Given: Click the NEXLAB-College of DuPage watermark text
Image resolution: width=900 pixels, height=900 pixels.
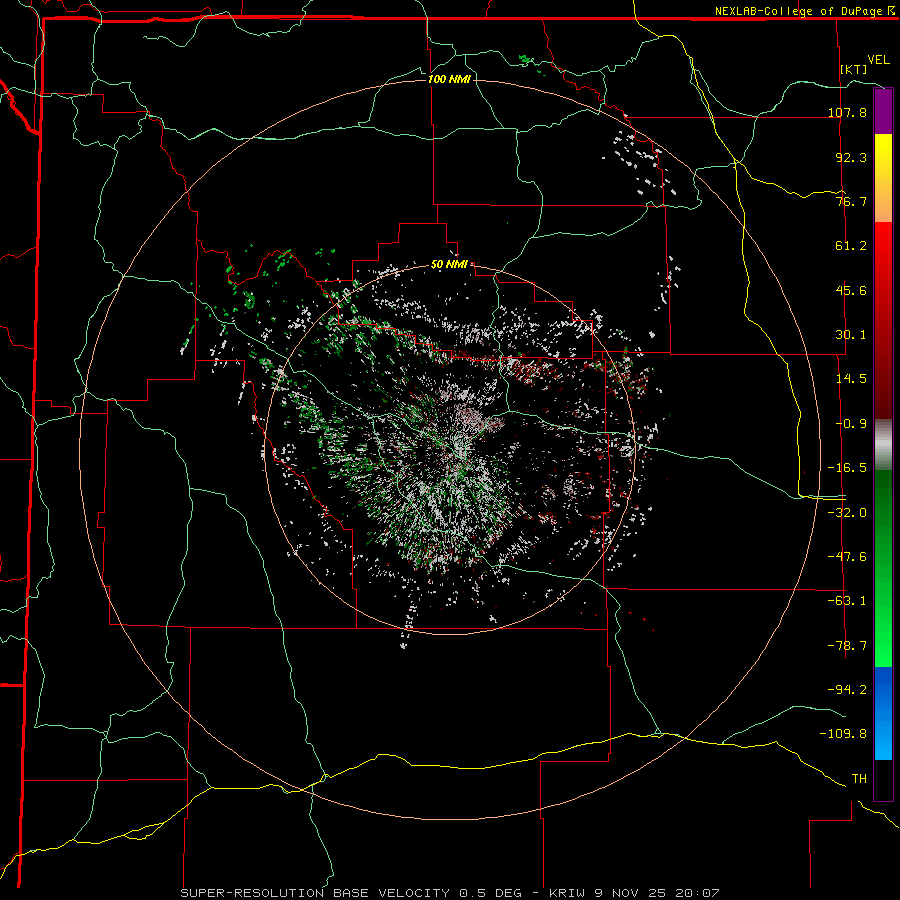Looking at the screenshot, I should [798, 11].
